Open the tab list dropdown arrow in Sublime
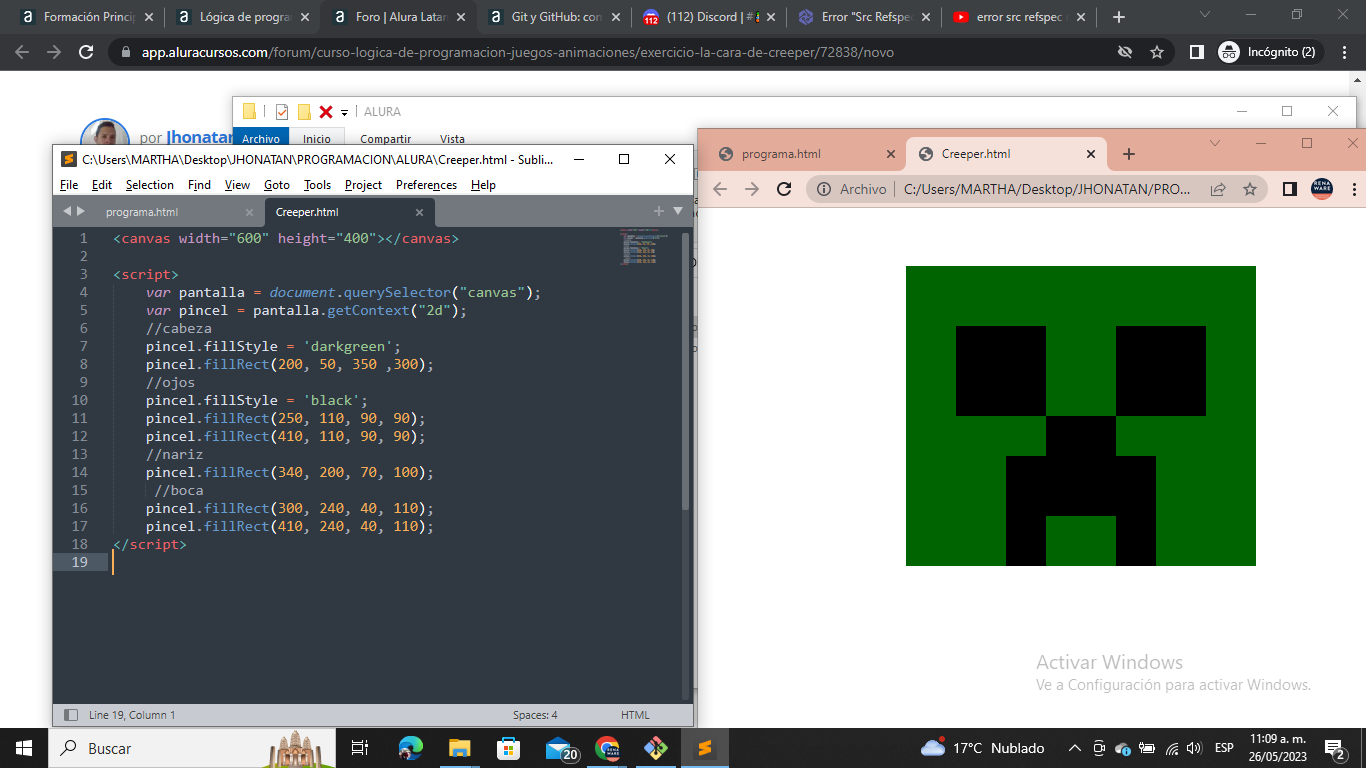Screen dimensions: 1366x768 (x=678, y=211)
